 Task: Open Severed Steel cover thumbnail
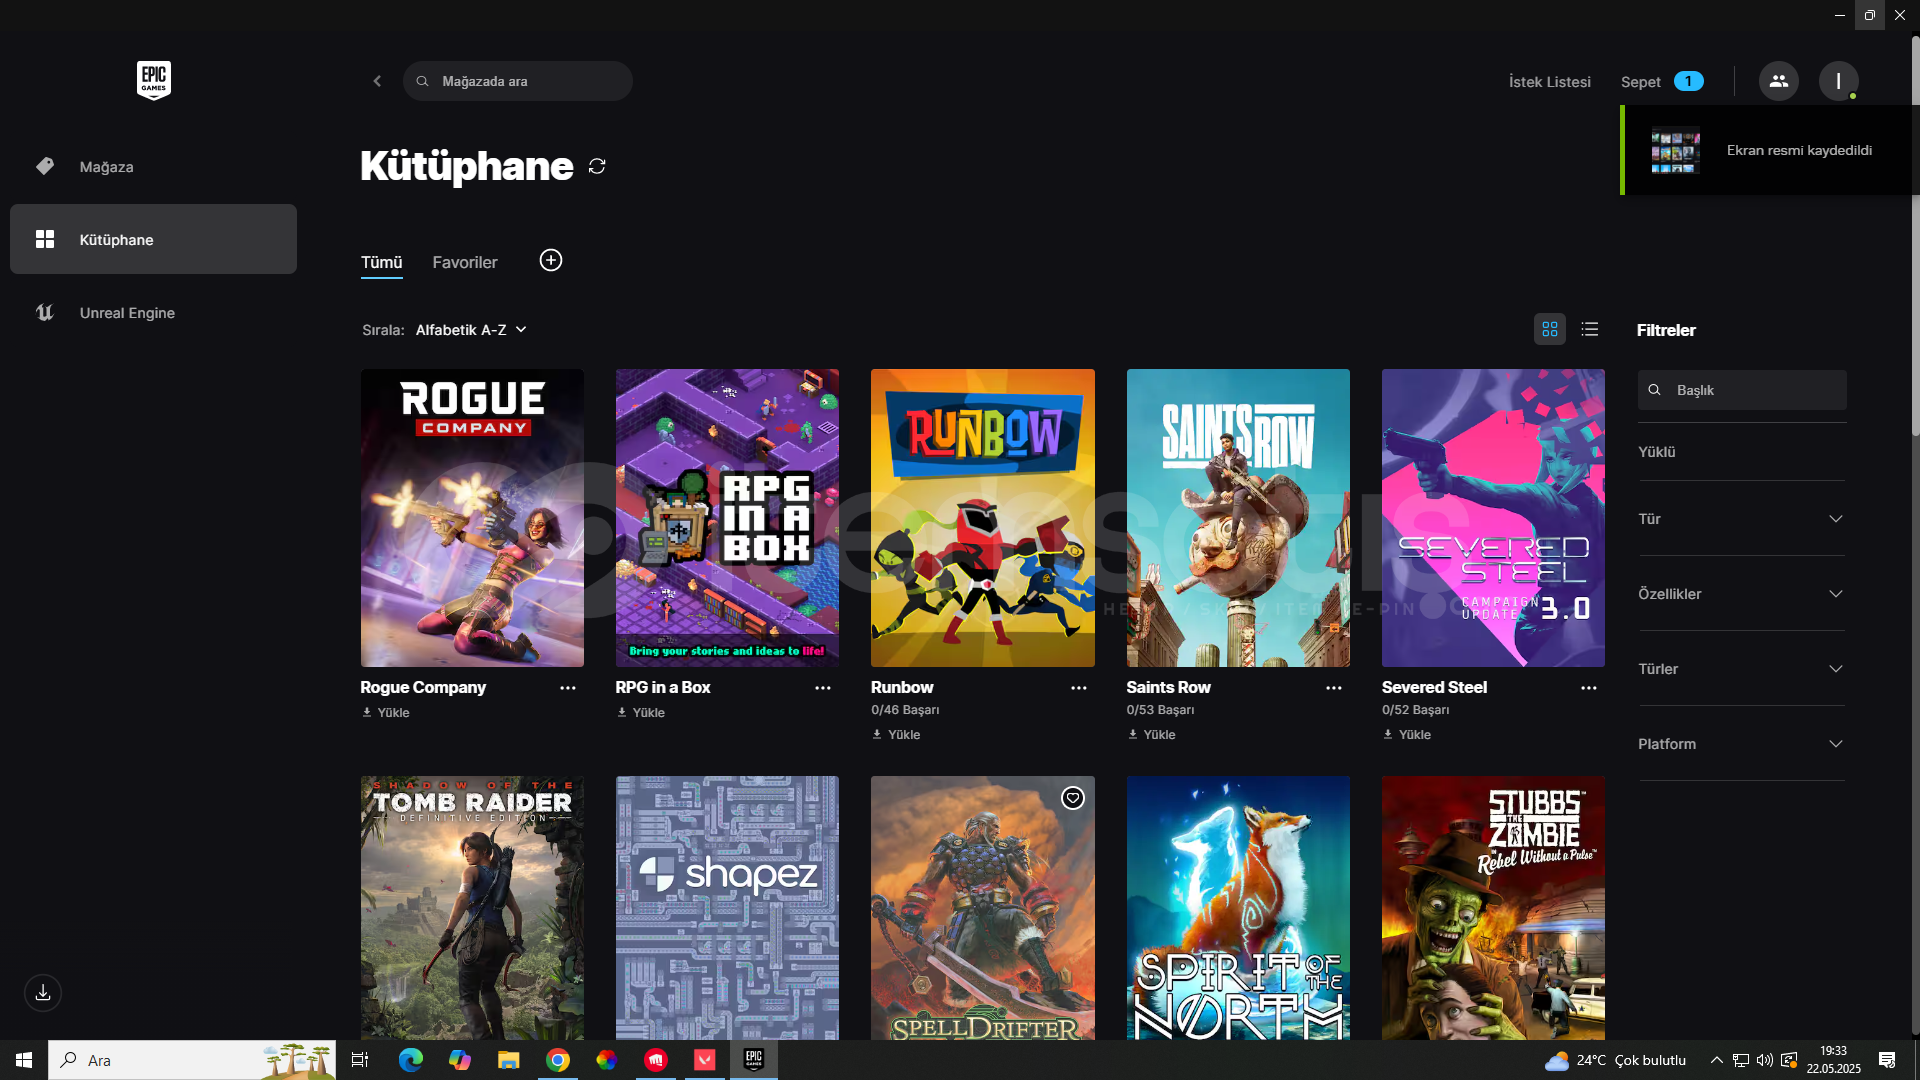(1493, 518)
